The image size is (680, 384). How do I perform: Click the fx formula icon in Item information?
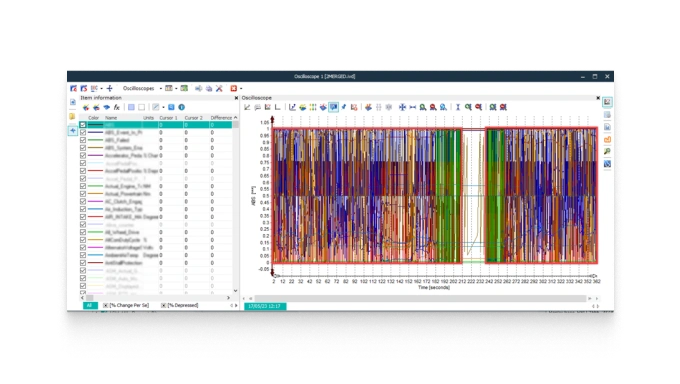pyautogui.click(x=117, y=107)
